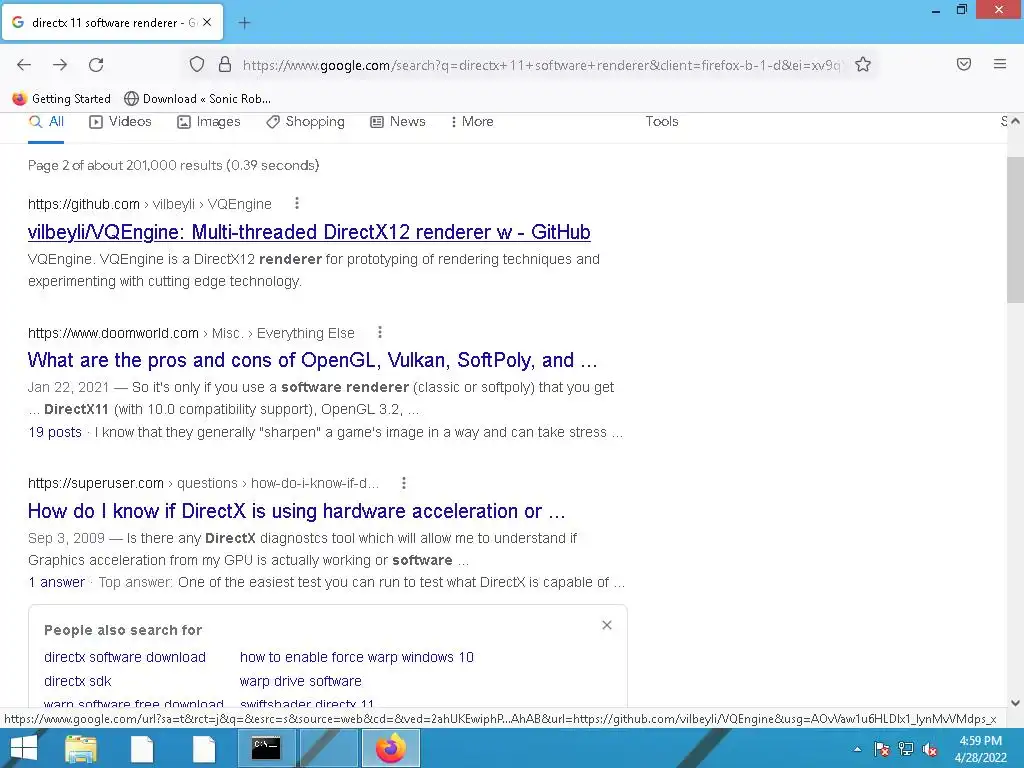Open the taskbar clock showing 4:59 PM
1024x768 pixels.
click(981, 749)
